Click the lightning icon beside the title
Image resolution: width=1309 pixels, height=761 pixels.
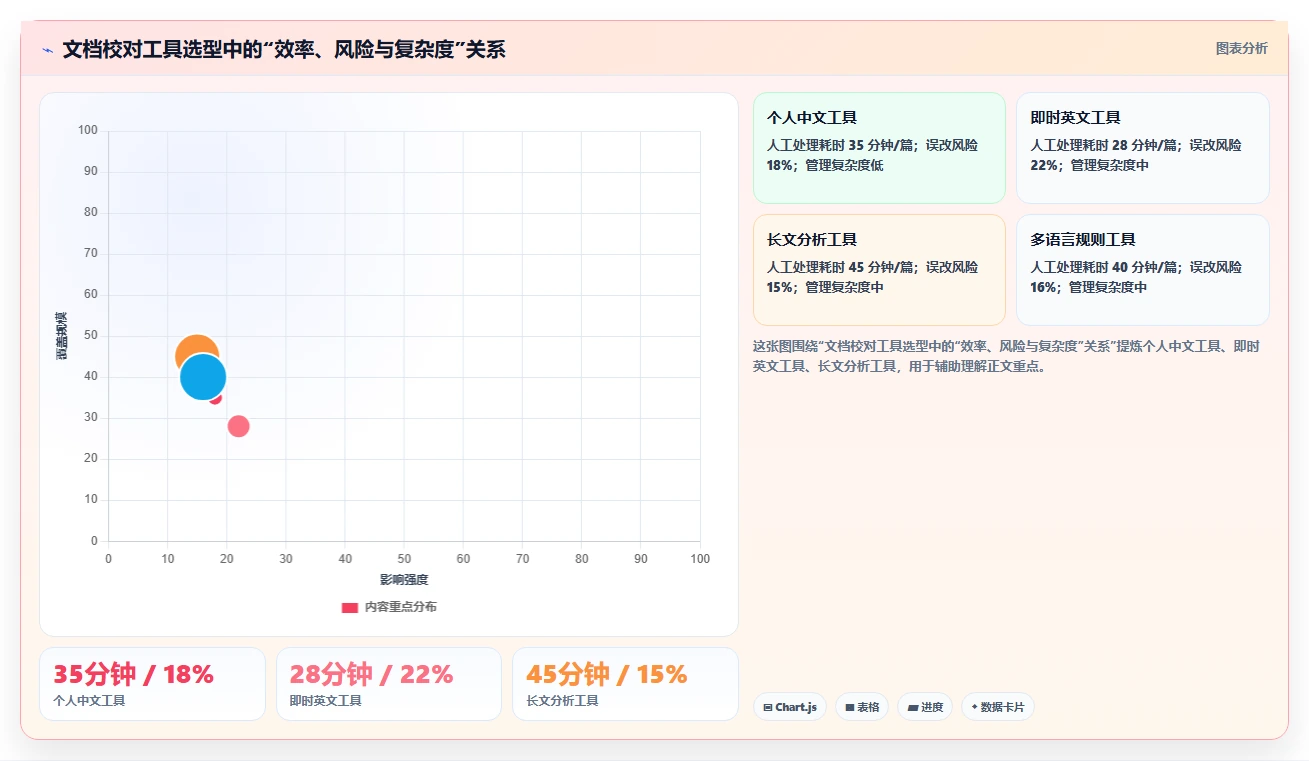click(x=47, y=50)
